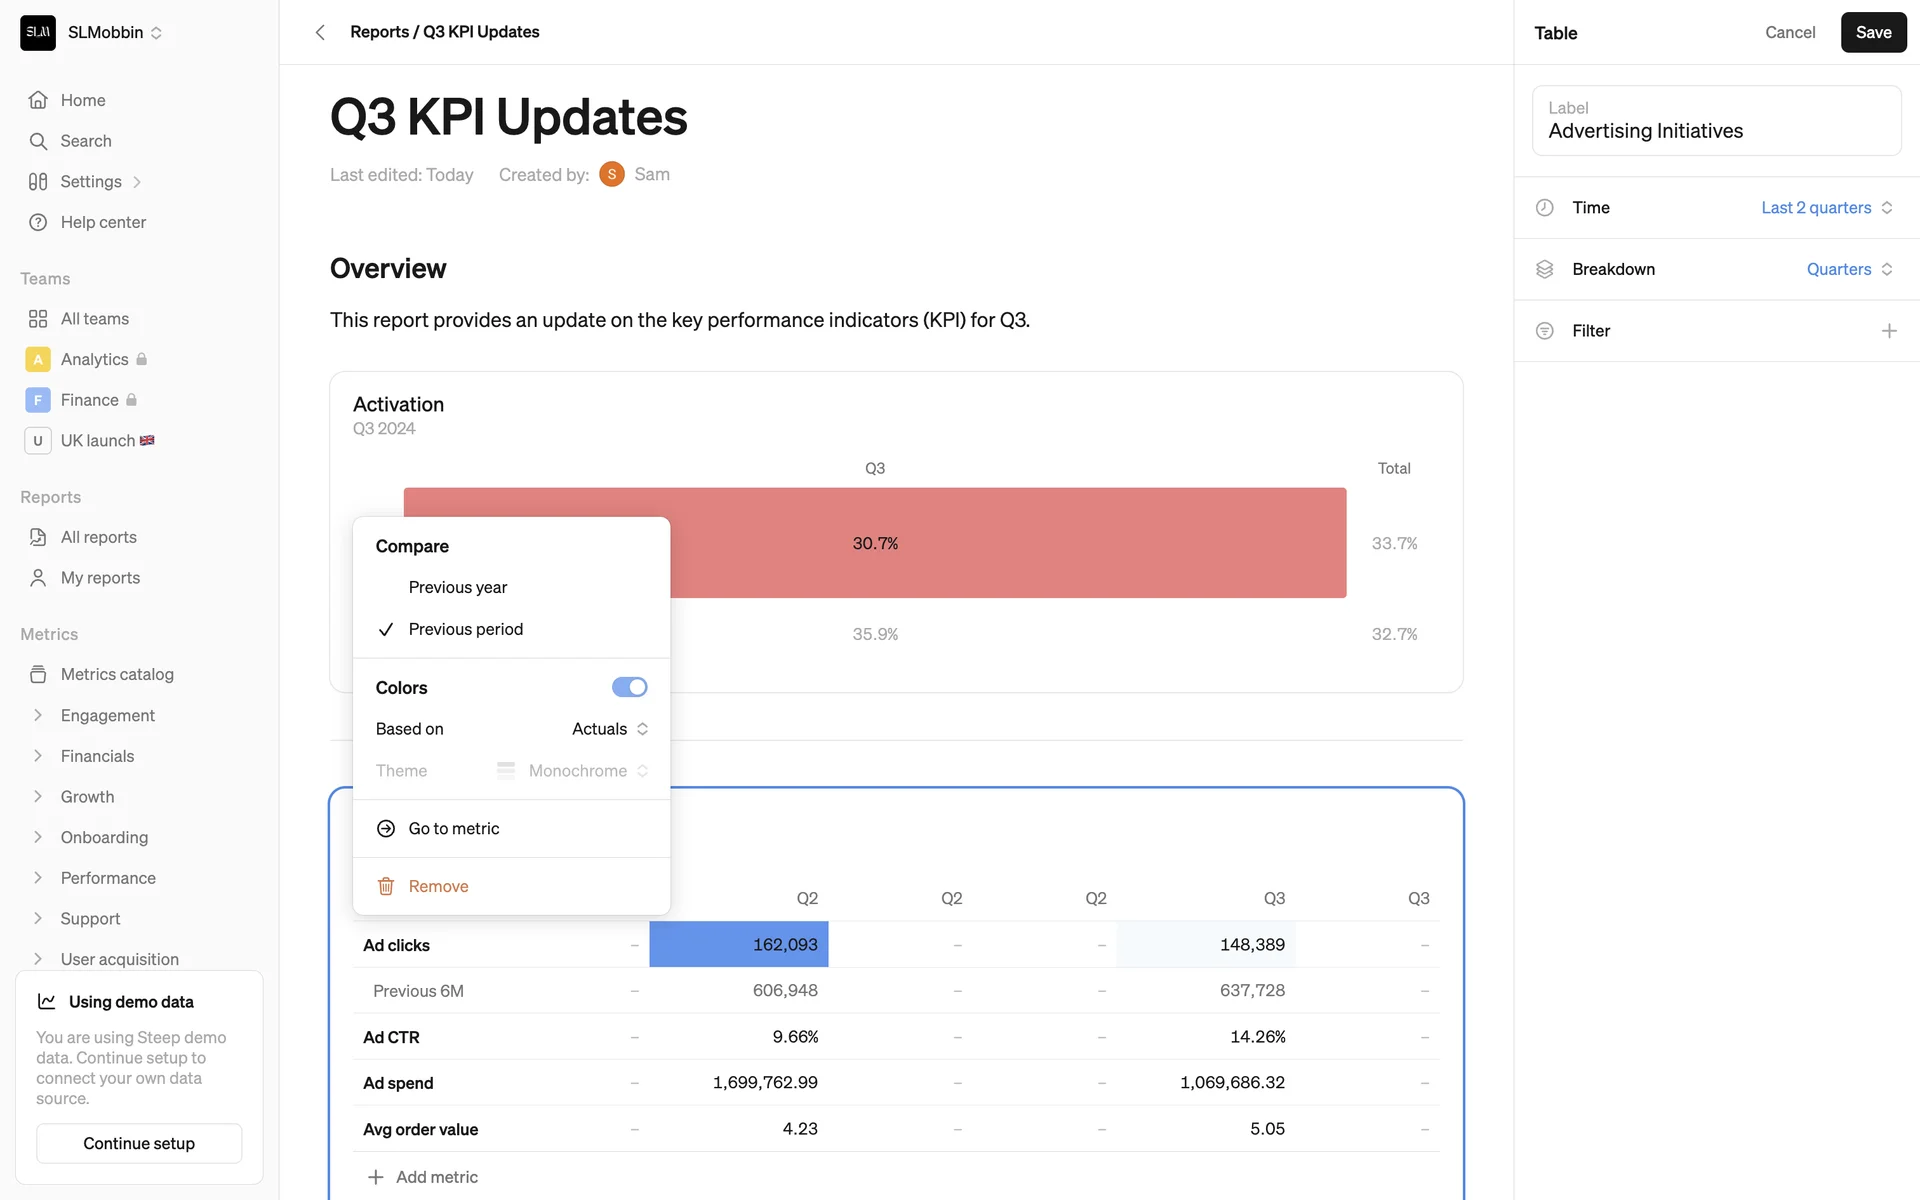Select Previous year comparison option
Viewport: 1920px width, 1200px height.
[458, 587]
